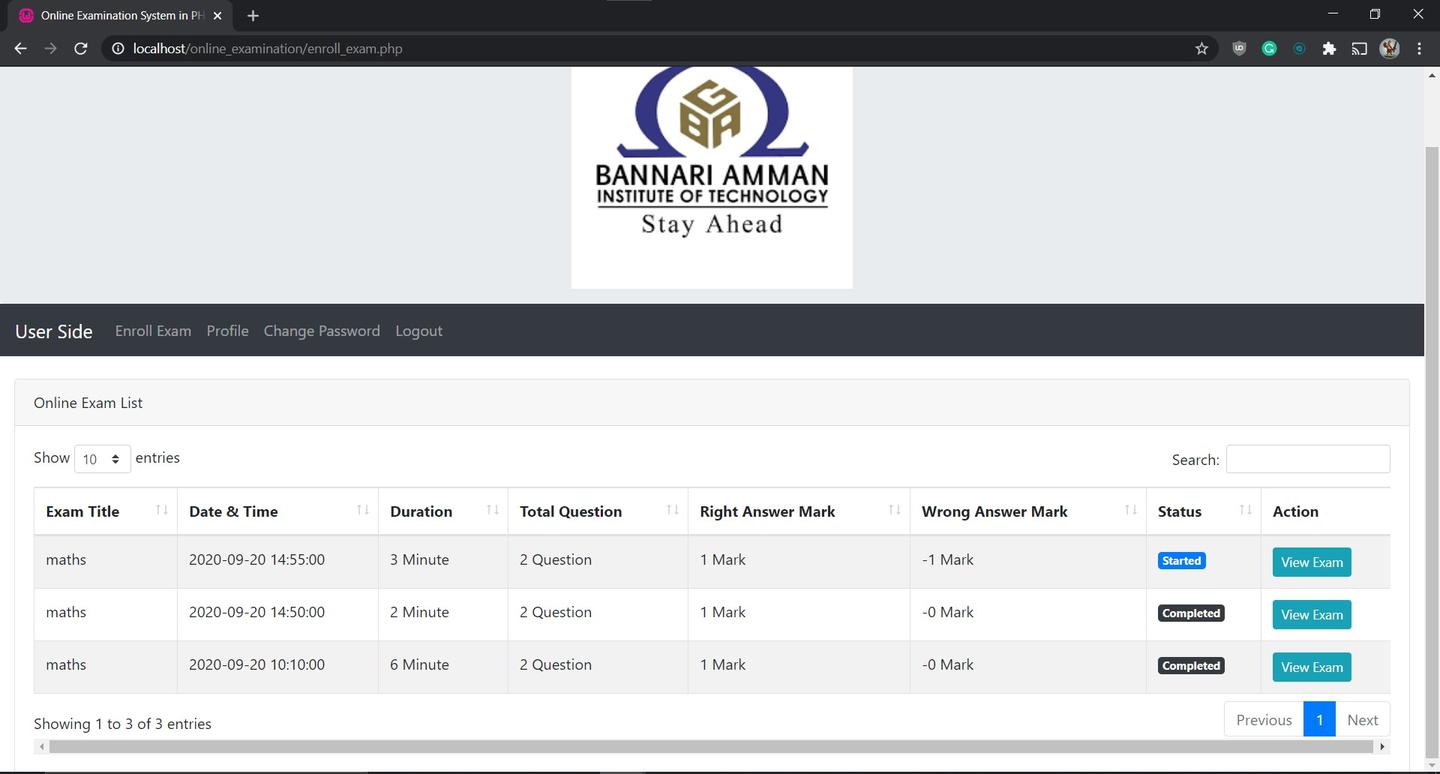Click the Next pagination button
1440x774 pixels.
[1362, 720]
